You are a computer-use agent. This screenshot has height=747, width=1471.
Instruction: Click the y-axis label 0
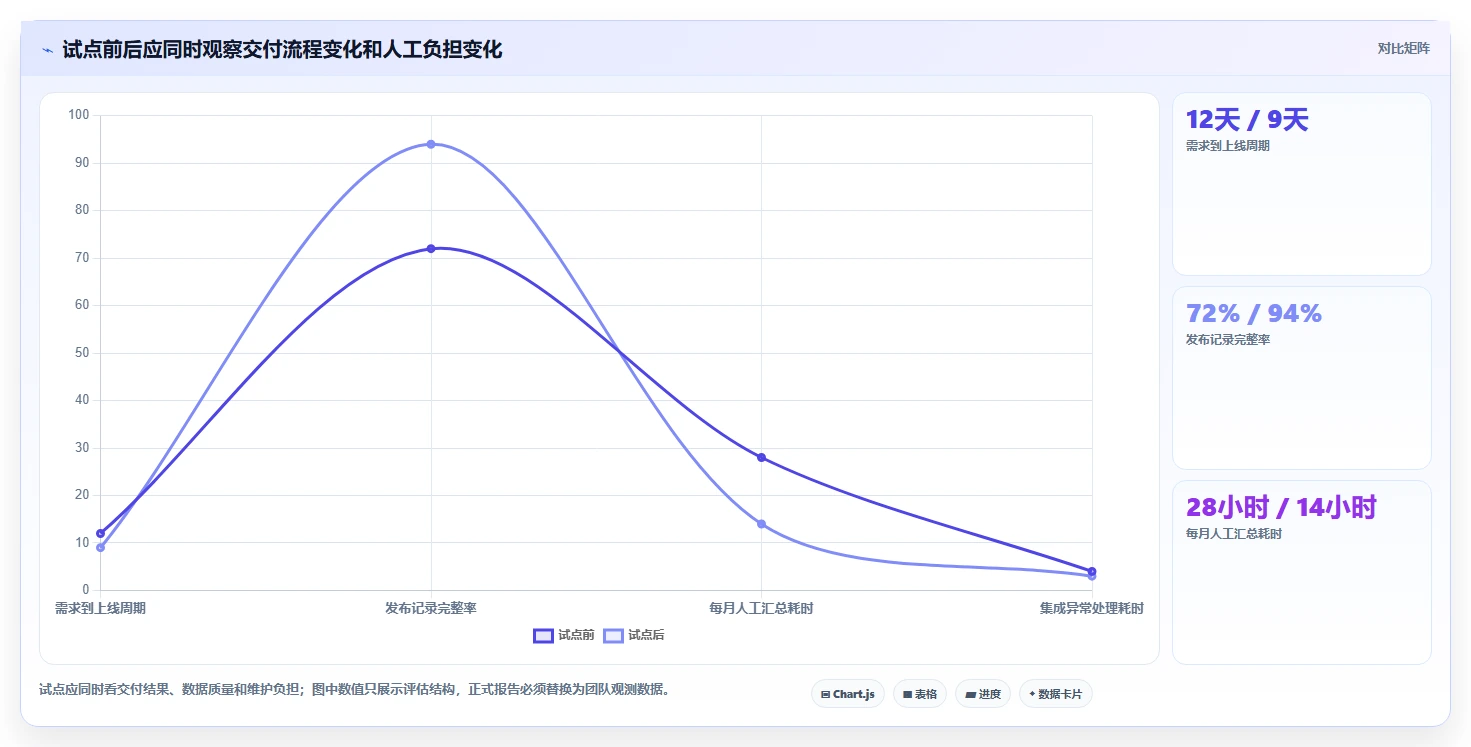[x=86, y=590]
